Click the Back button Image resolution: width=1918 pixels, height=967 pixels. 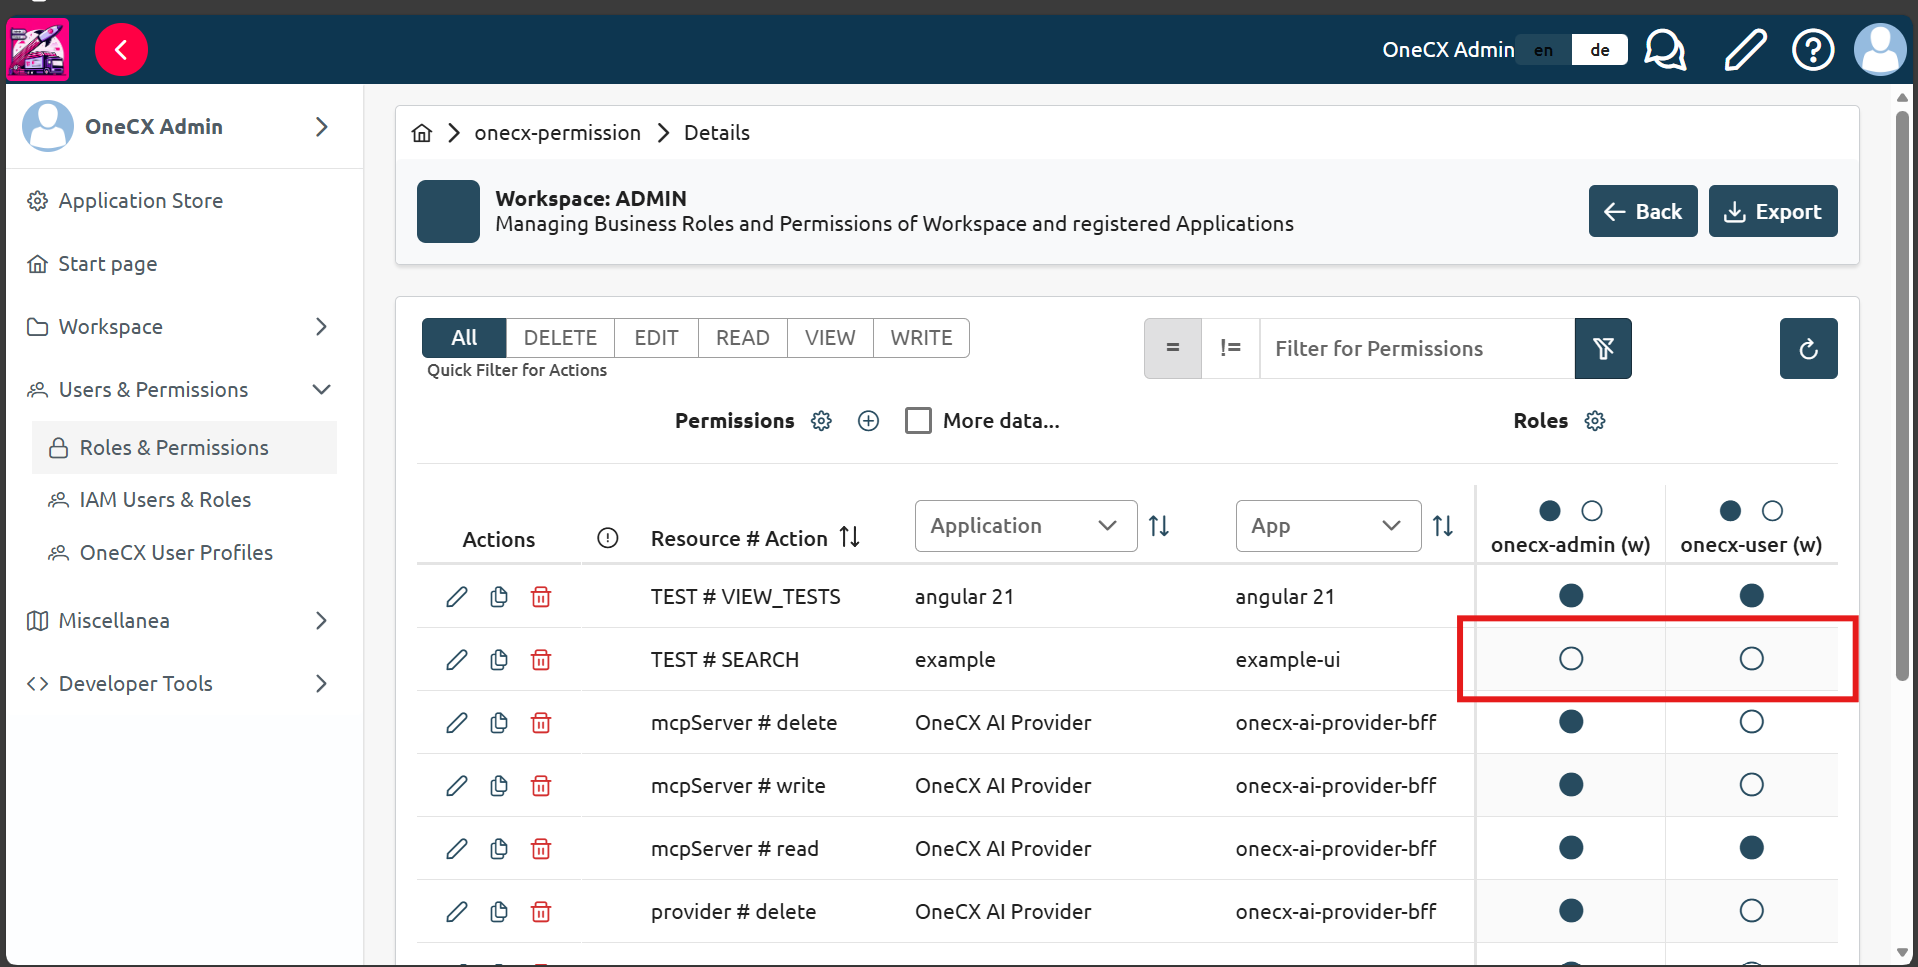pos(1642,211)
